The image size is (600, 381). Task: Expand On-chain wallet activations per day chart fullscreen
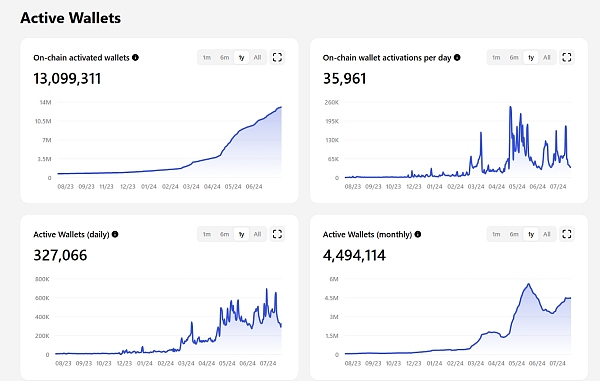point(567,57)
